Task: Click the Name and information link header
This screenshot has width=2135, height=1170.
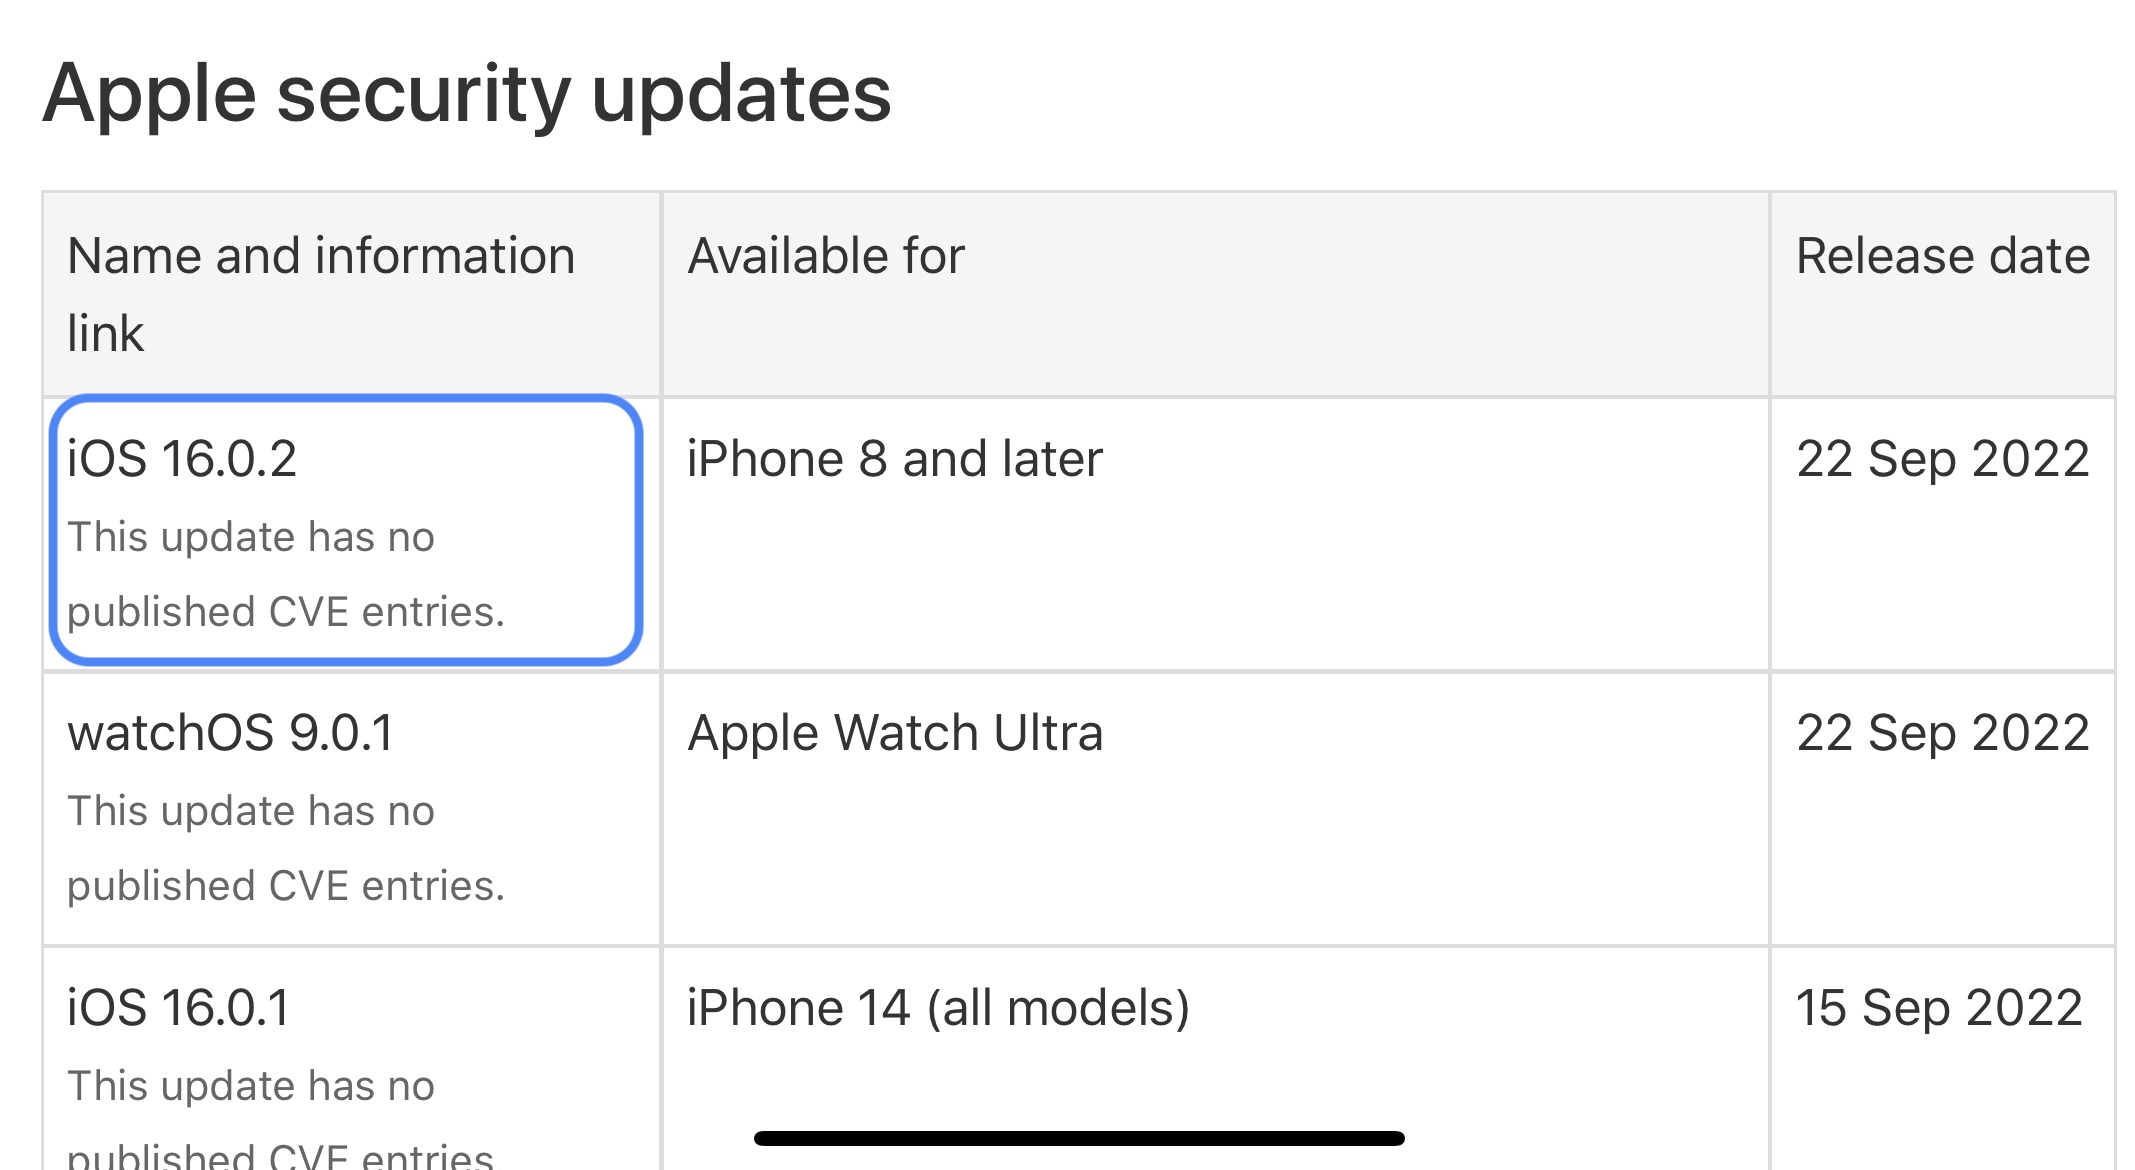Action: click(321, 257)
